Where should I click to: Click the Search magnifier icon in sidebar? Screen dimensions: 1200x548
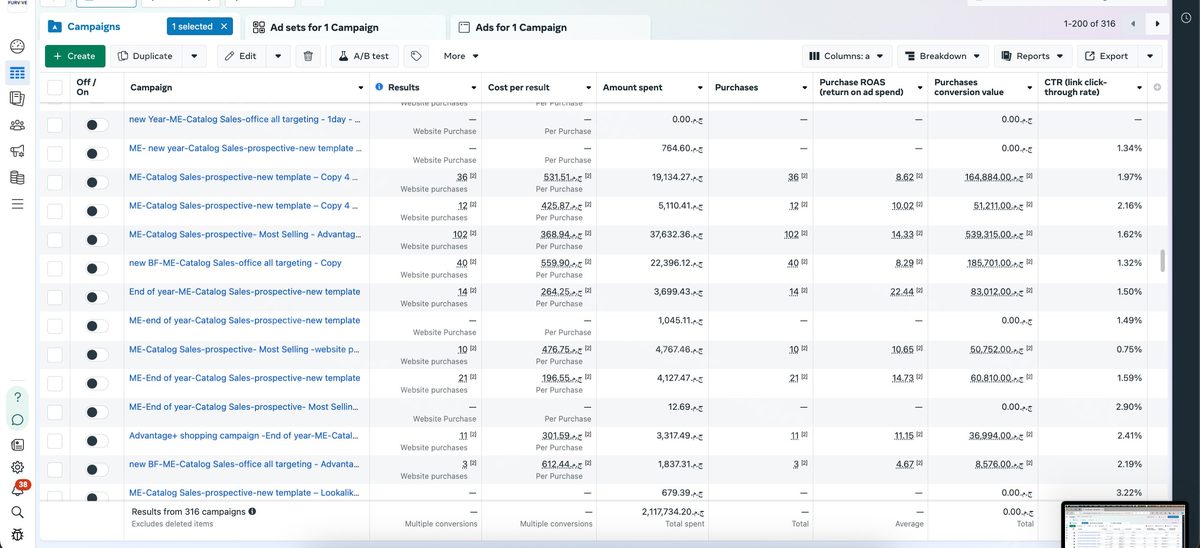pos(17,512)
